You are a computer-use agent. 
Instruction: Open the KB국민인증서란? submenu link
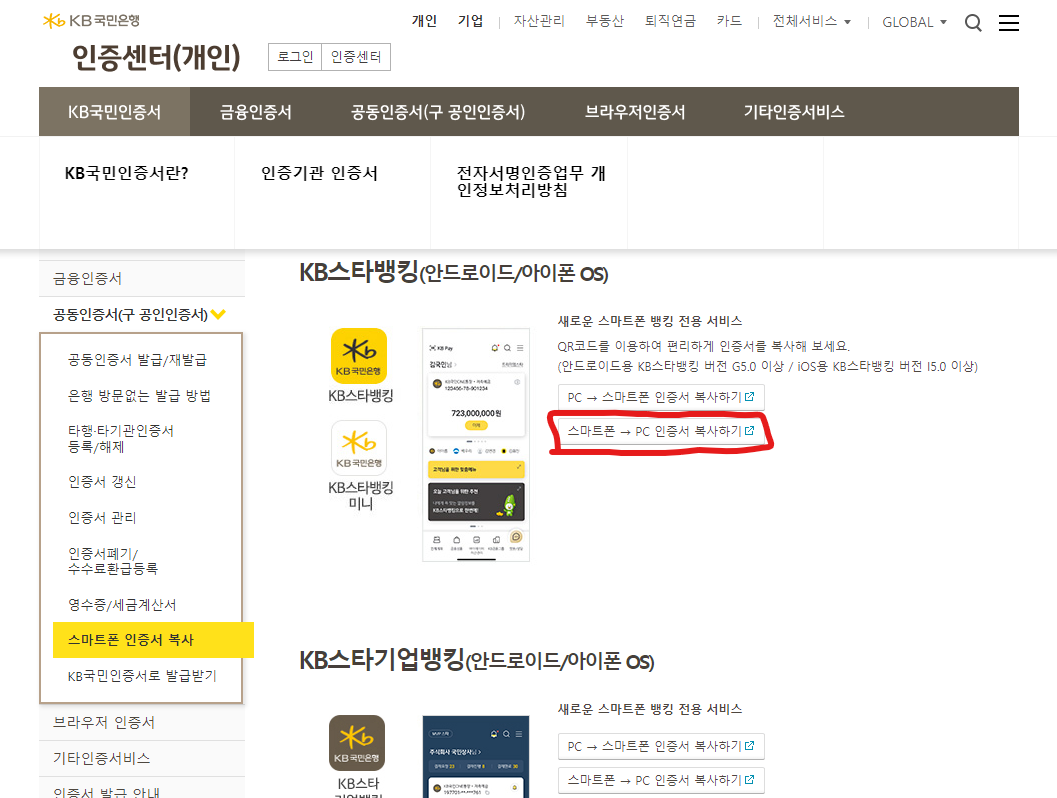tap(127, 173)
